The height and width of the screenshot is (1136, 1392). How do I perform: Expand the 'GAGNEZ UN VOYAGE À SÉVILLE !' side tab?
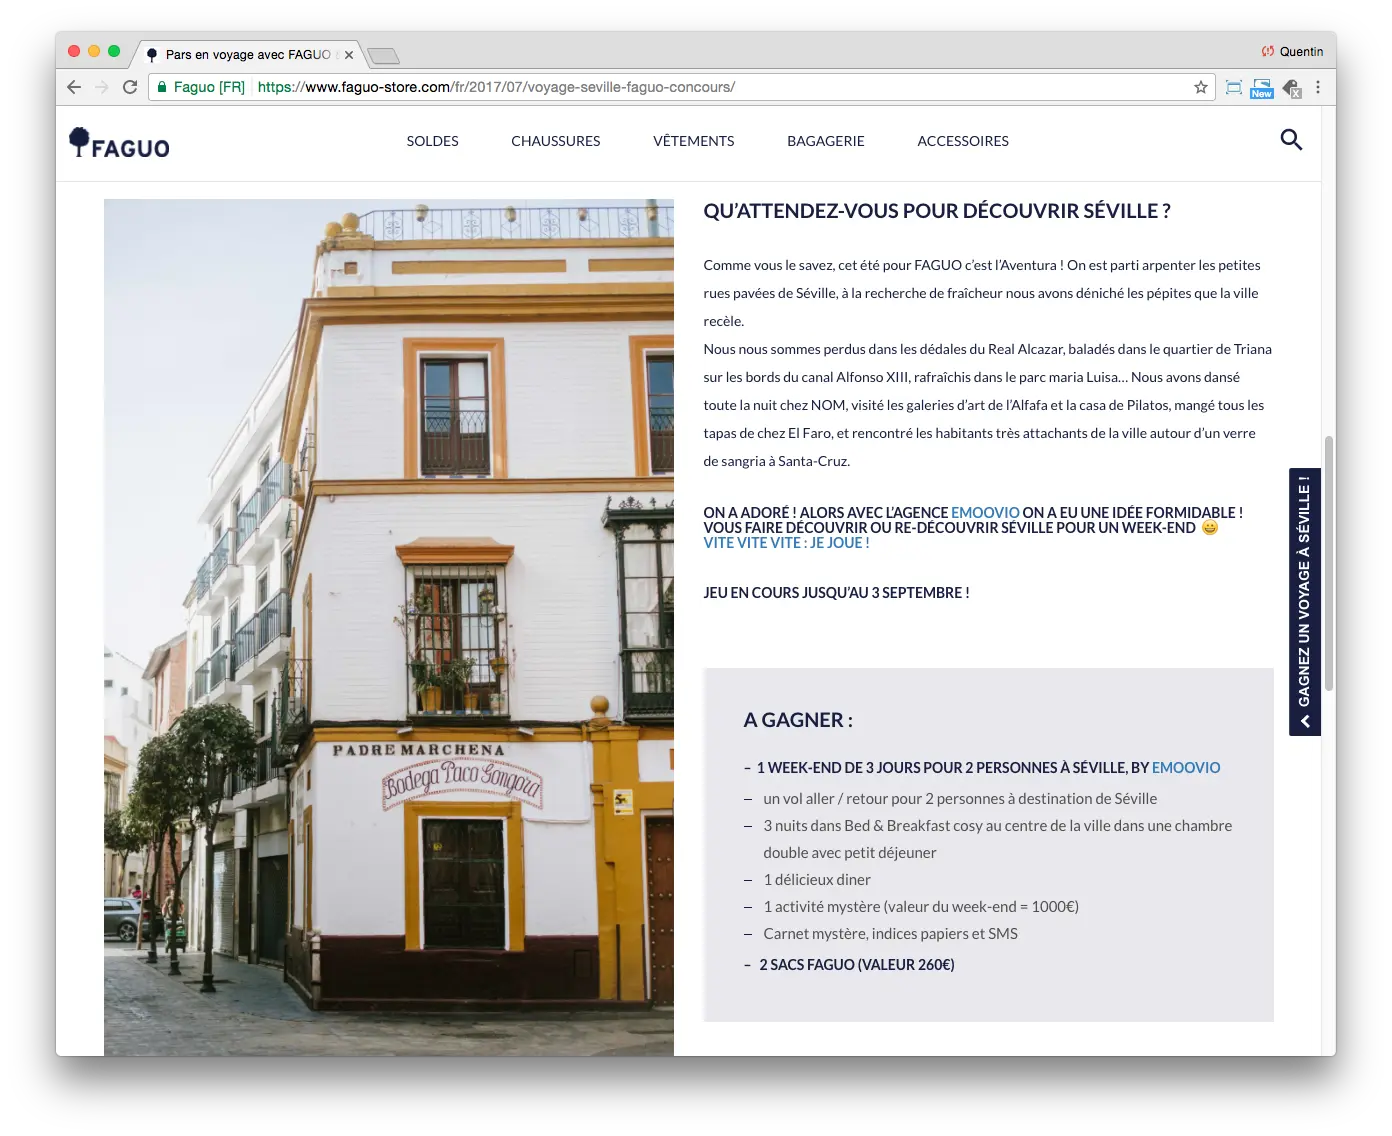click(x=1305, y=602)
